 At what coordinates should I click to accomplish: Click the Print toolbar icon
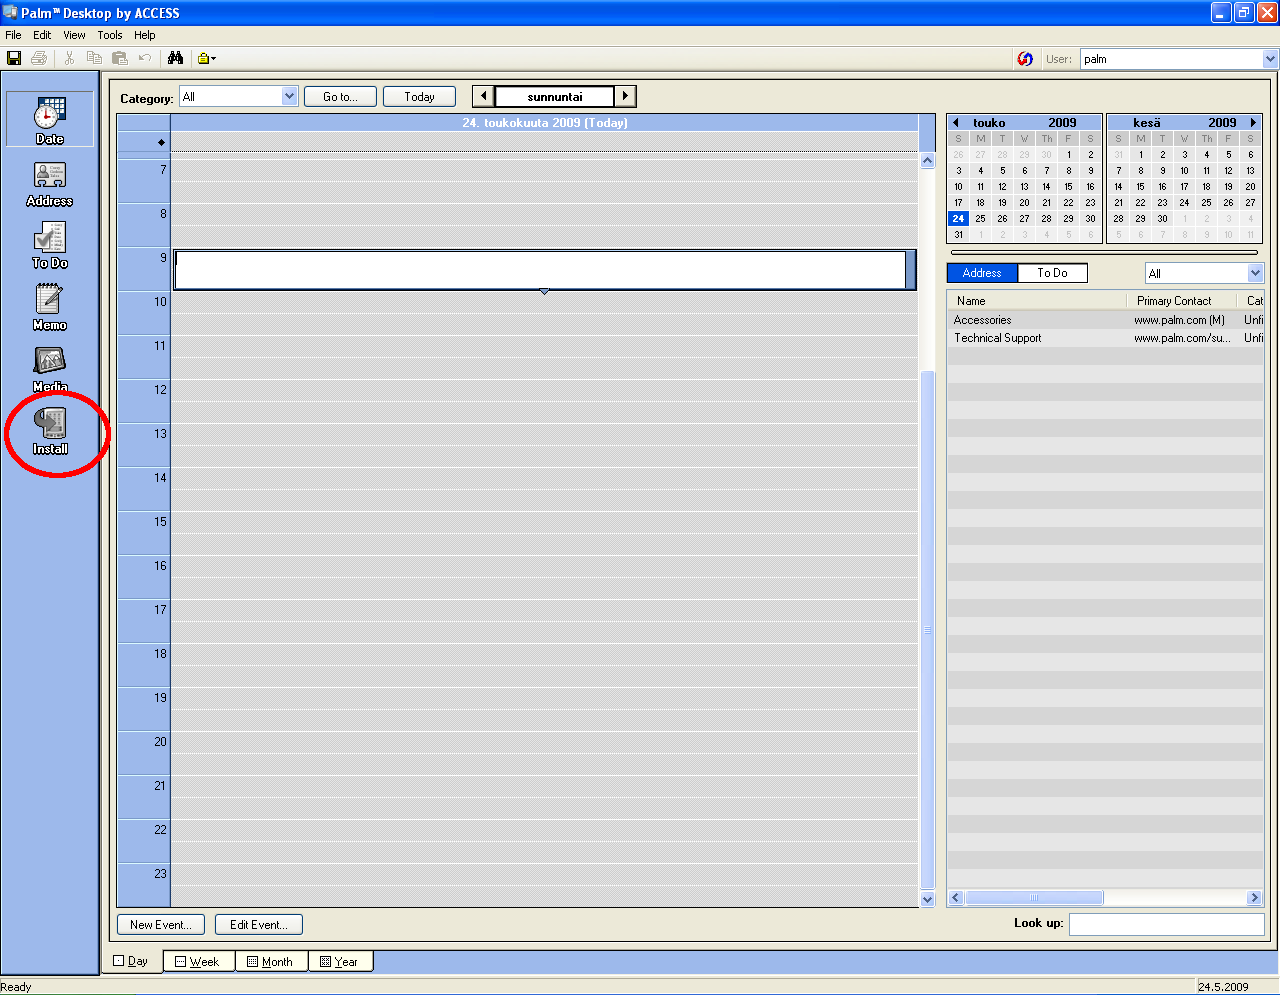pyautogui.click(x=39, y=58)
